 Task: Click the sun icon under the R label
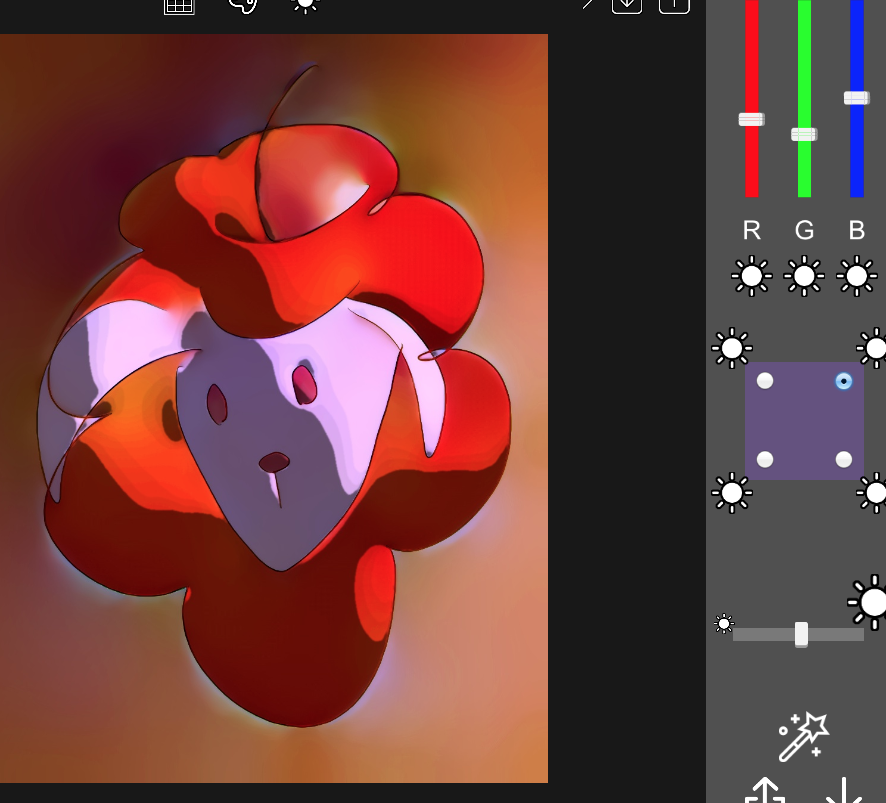coord(752,276)
